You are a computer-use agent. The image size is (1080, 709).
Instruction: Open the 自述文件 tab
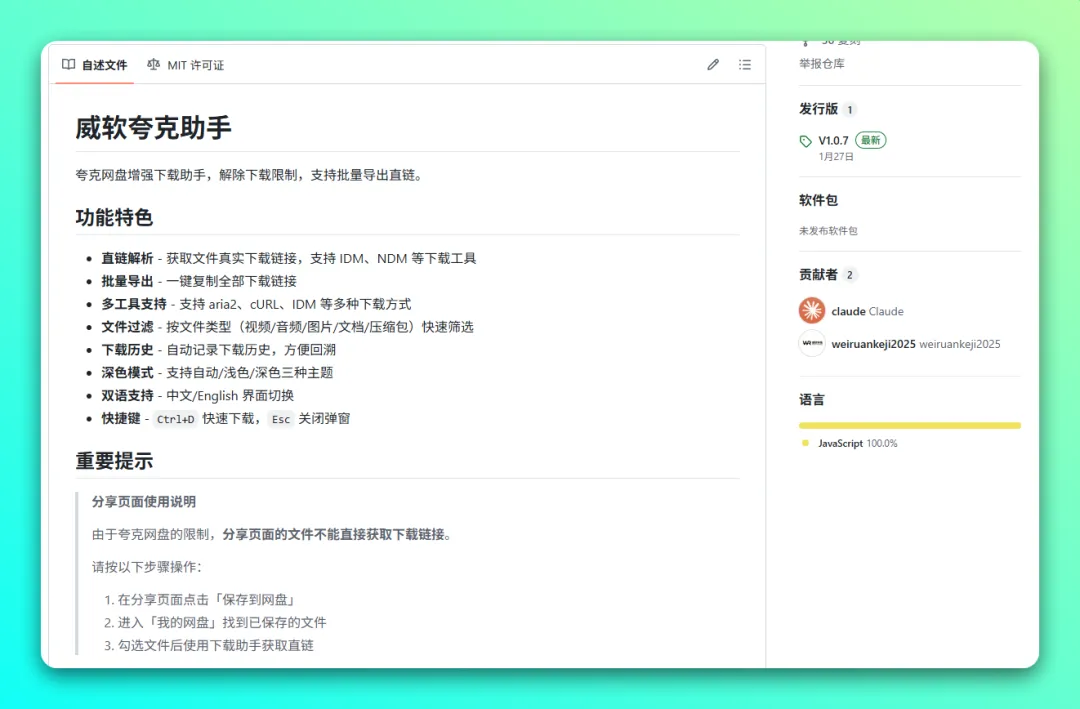[94, 65]
